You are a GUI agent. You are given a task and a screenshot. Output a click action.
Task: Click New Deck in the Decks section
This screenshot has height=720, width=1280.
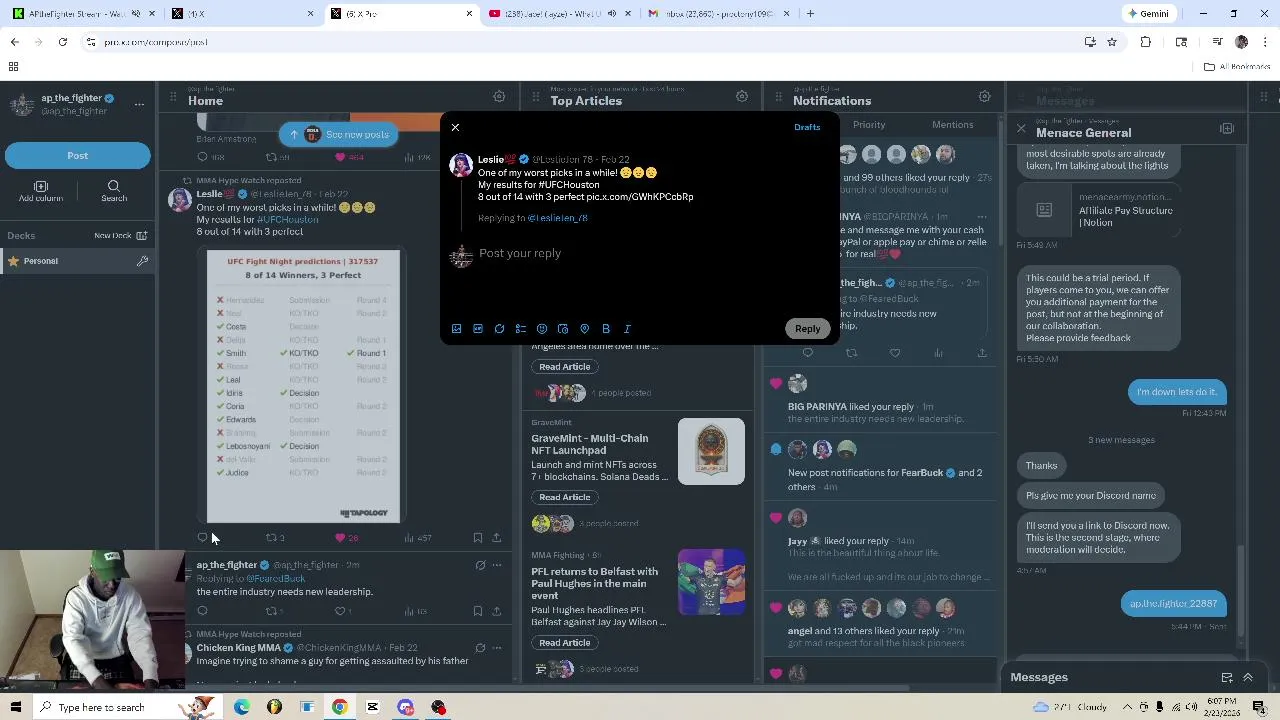[120, 236]
